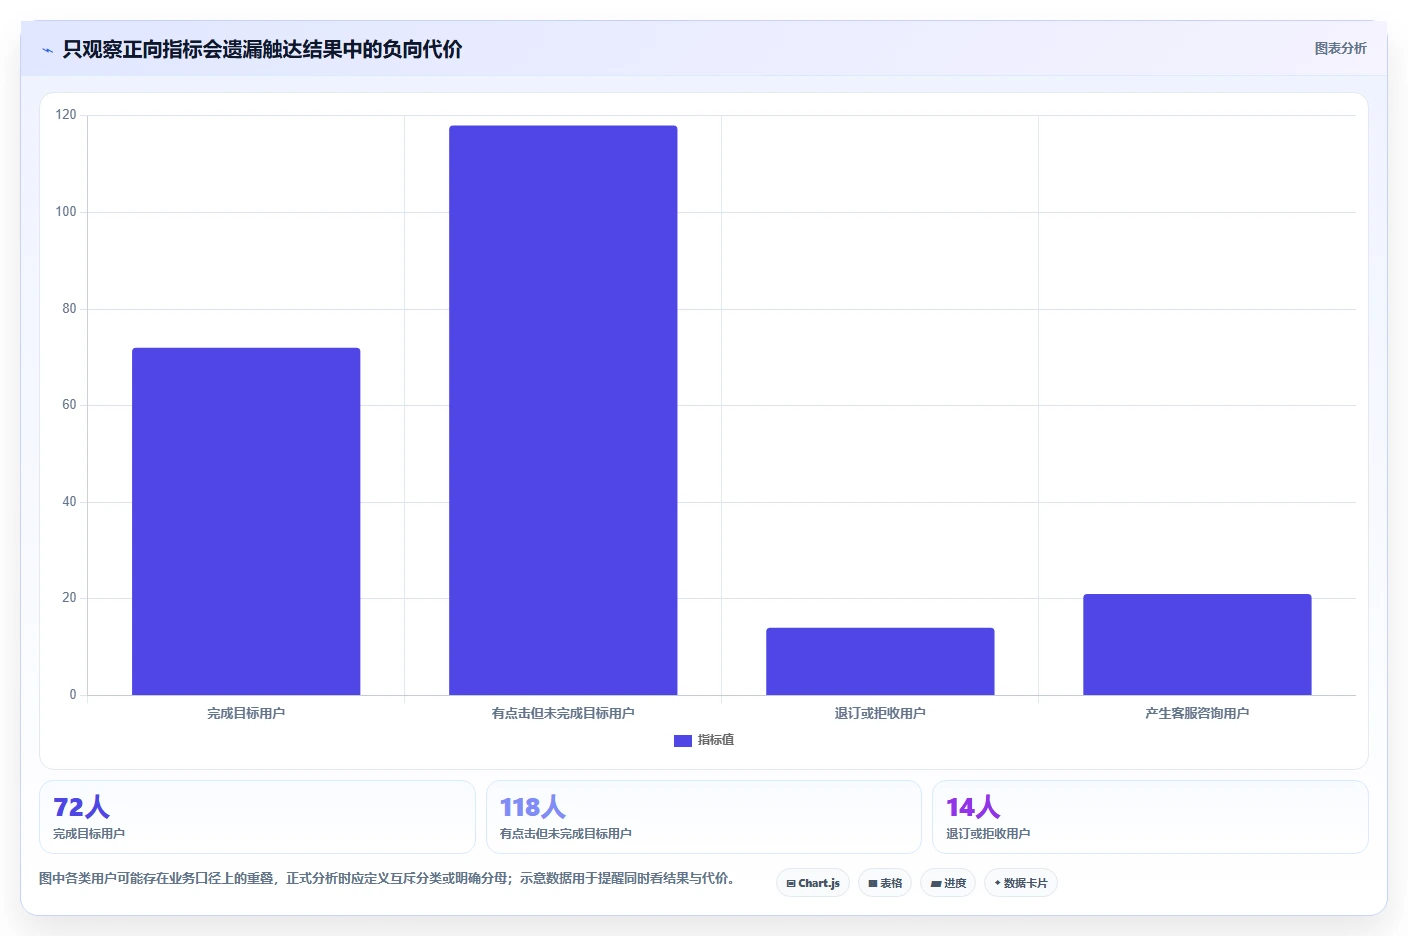The height and width of the screenshot is (936, 1408).
Task: Click the 图表分析 label in the header
Action: coord(1340,48)
